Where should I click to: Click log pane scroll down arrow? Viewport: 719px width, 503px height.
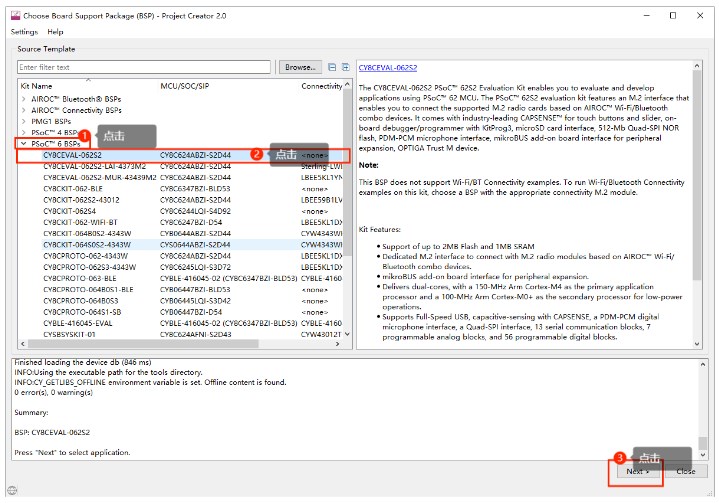pos(702,455)
